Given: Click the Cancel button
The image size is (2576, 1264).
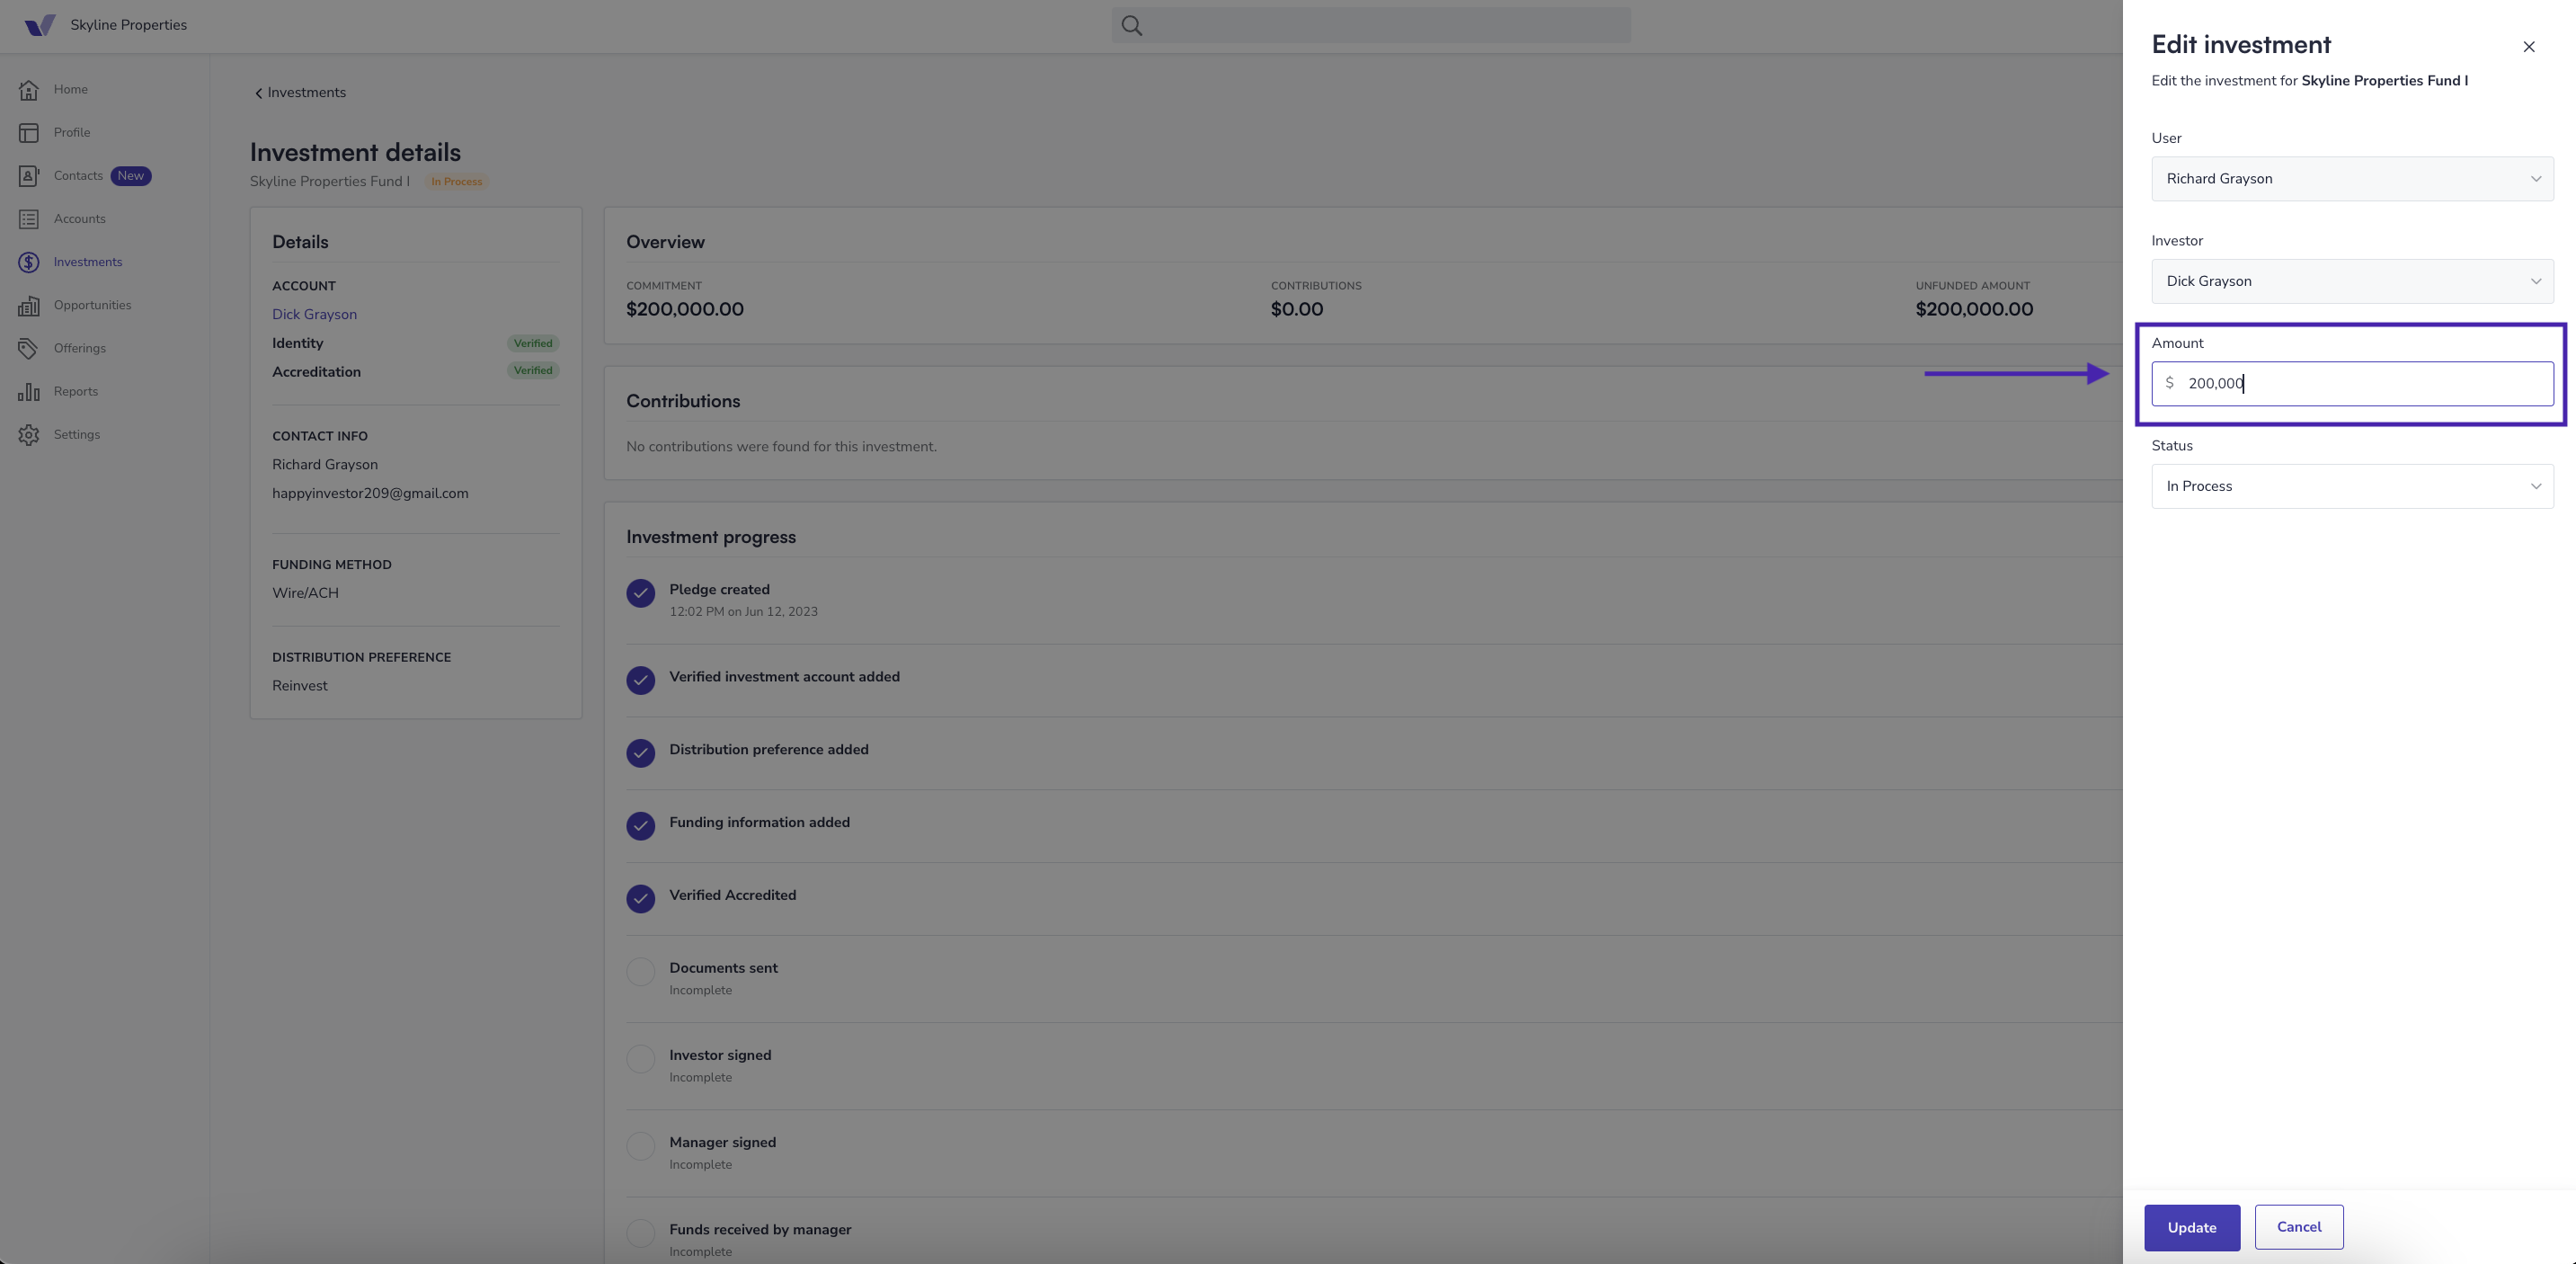Looking at the screenshot, I should click(2298, 1227).
